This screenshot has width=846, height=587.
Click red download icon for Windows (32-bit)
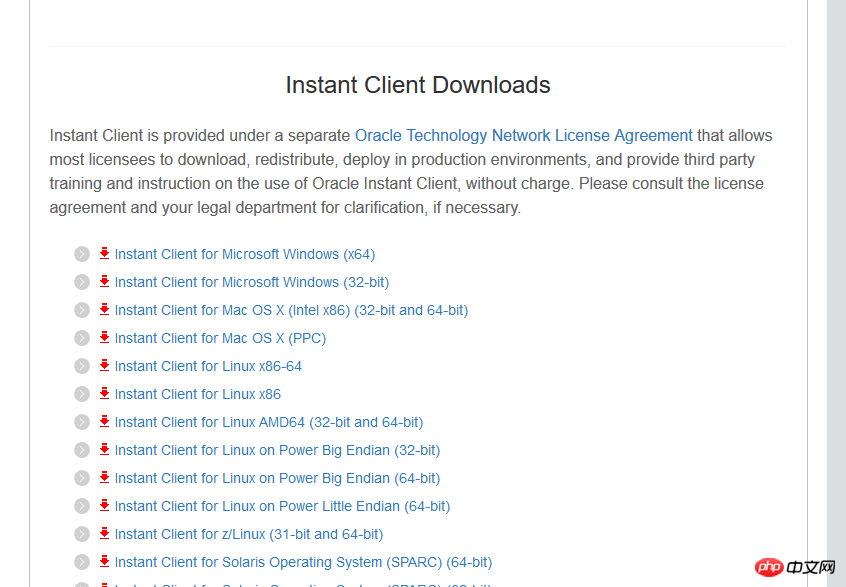105,281
